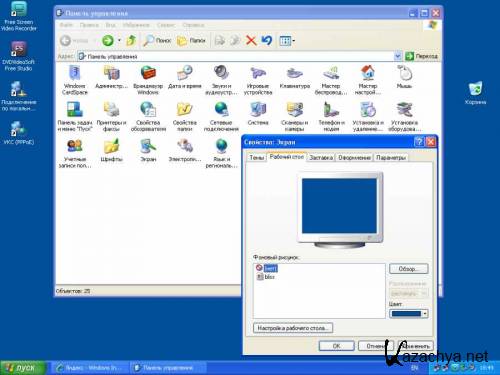The width and height of the screenshot is (500, 375).
Task: Switch to the Рабочий стол tab
Action: (x=287, y=157)
